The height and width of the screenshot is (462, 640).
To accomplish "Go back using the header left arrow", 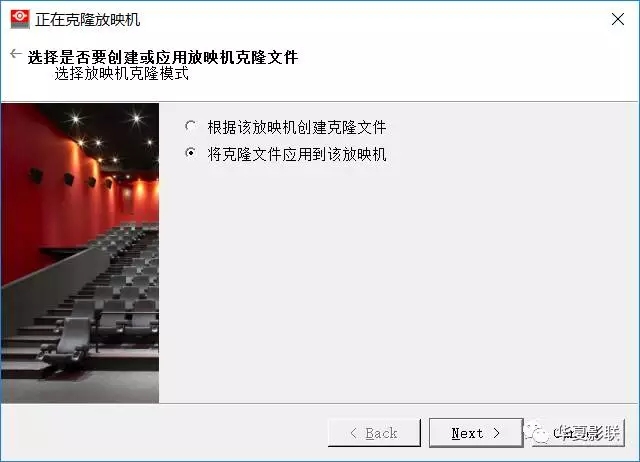I will (x=16, y=53).
